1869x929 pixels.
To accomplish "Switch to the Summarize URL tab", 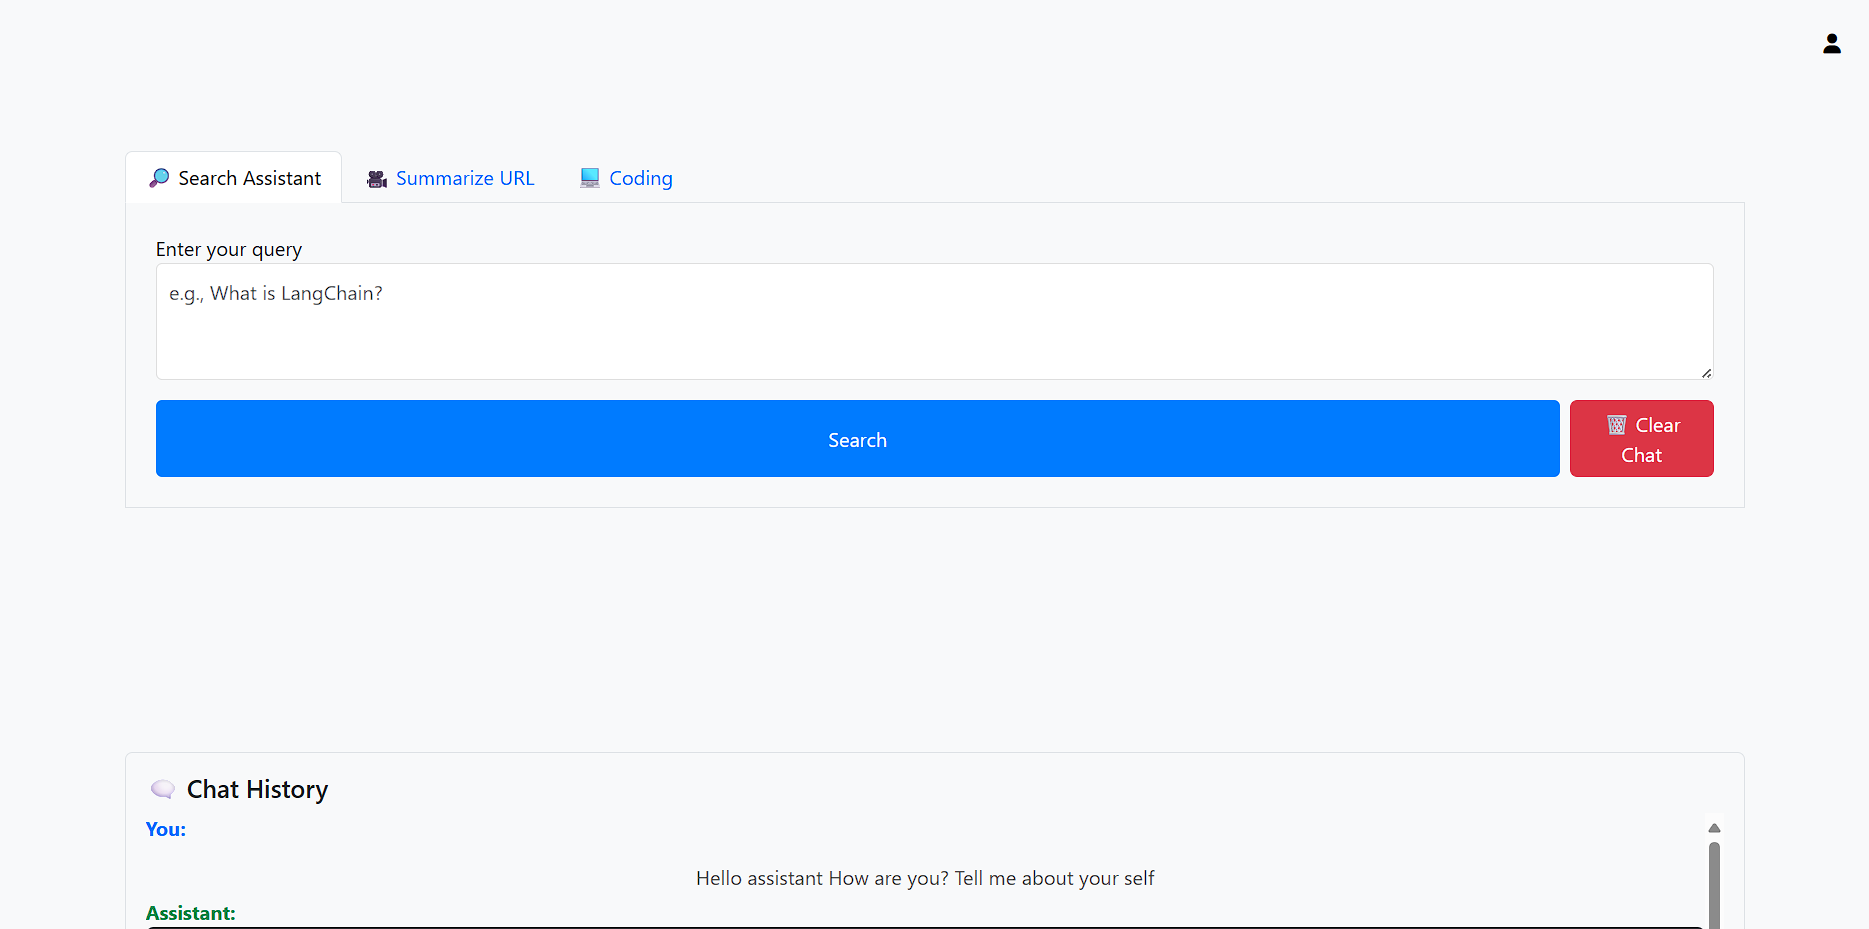I will tap(464, 178).
